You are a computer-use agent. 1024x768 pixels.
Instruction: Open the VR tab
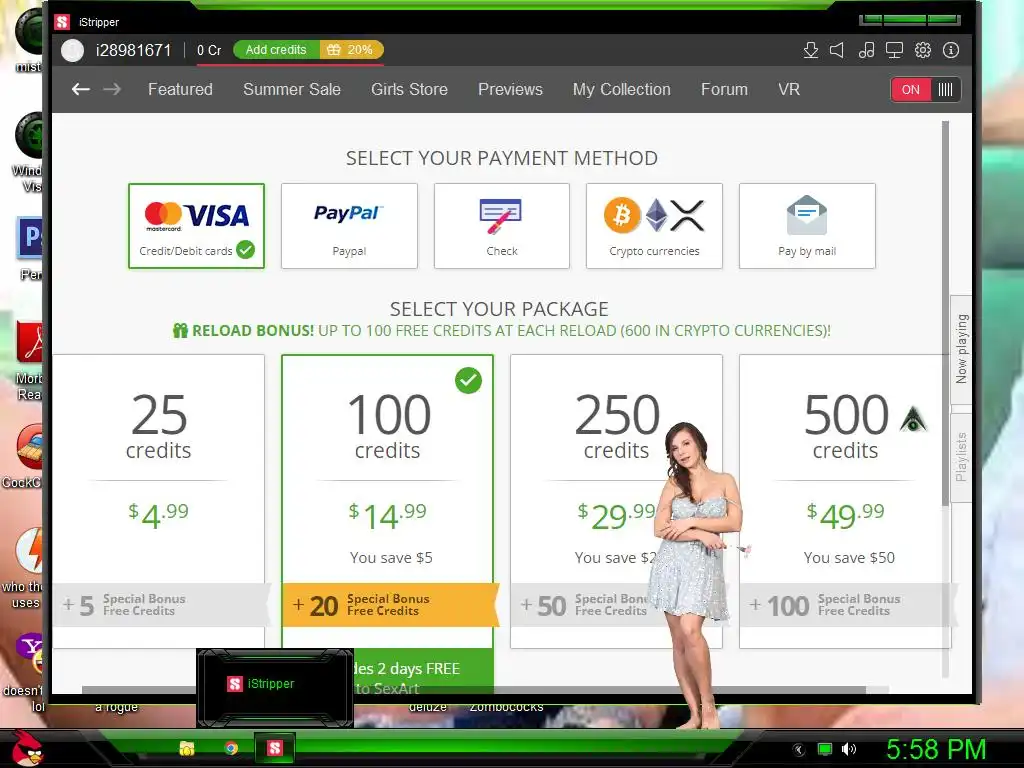789,89
